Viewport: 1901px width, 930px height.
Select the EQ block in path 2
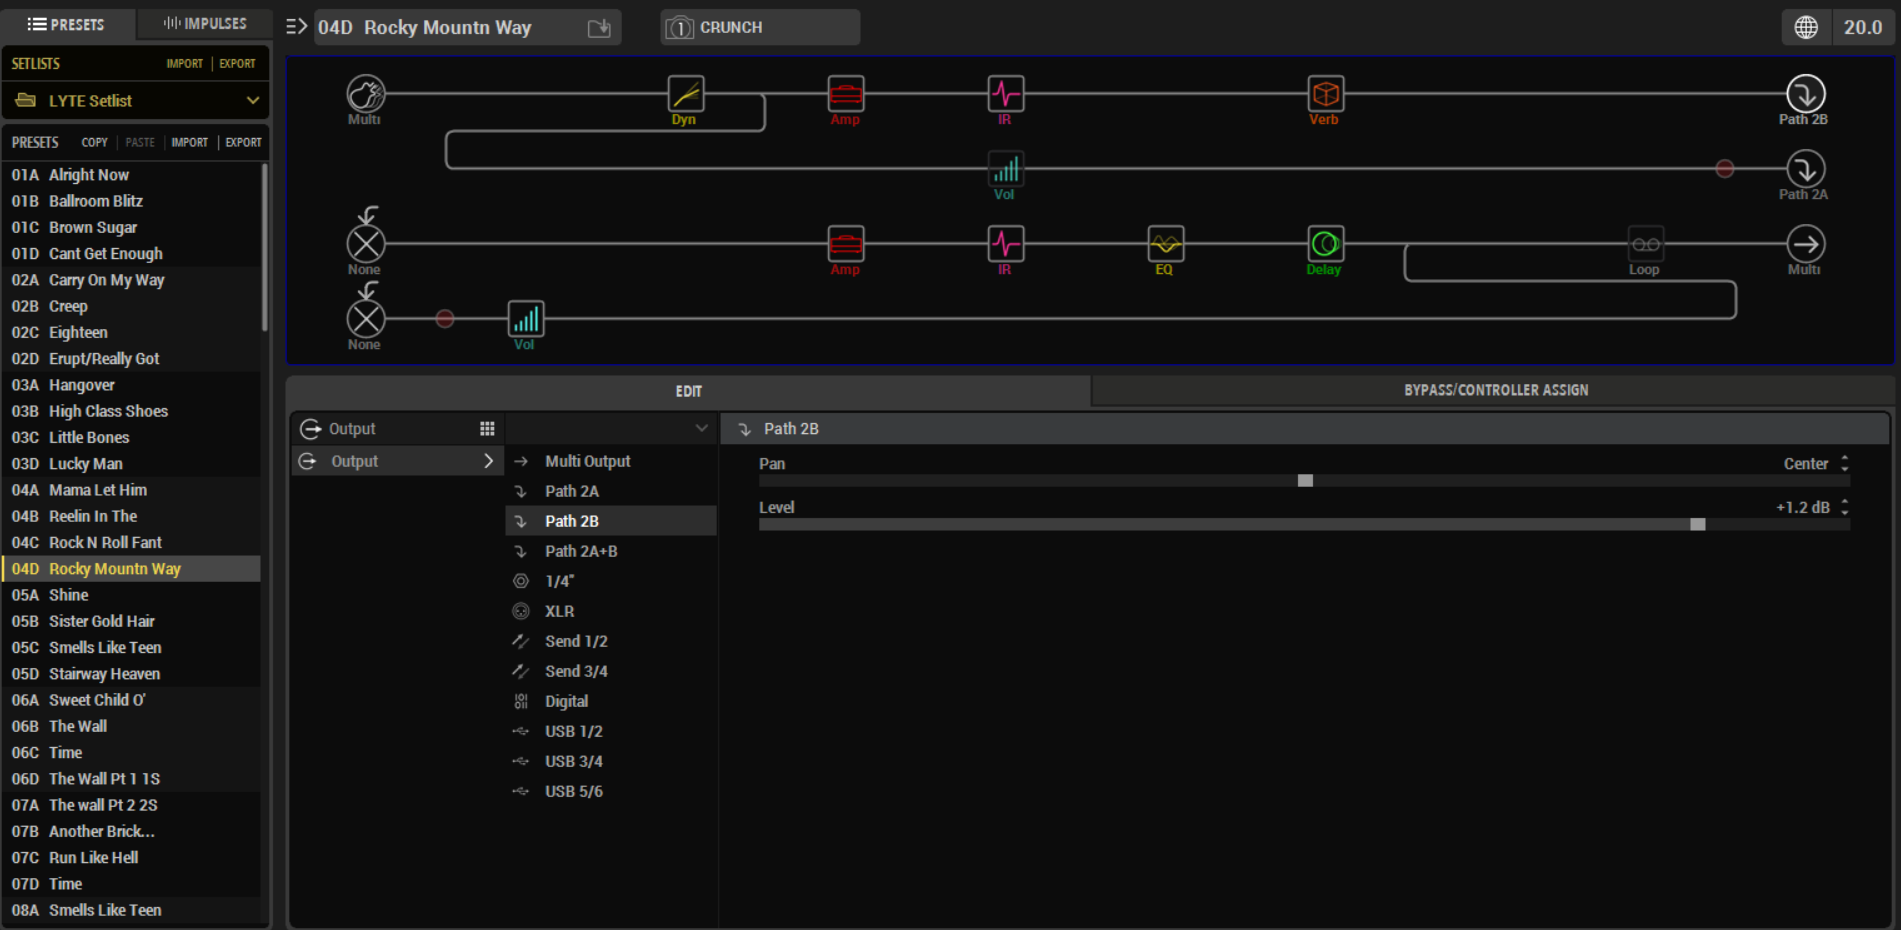point(1165,244)
